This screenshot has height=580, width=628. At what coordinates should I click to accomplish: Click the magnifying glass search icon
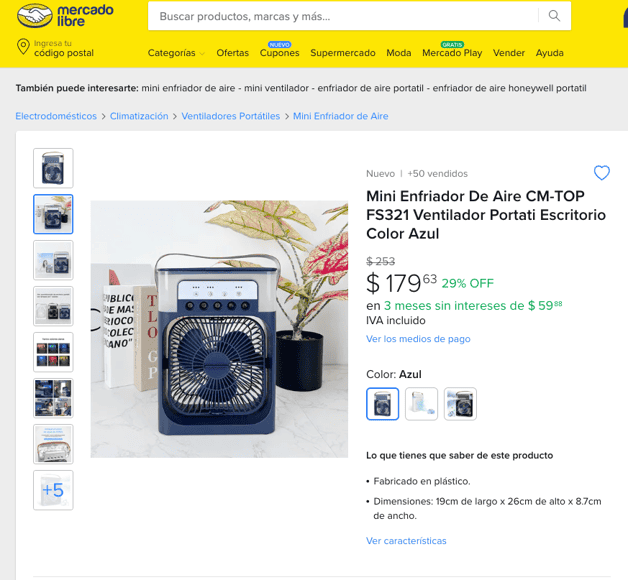pos(554,16)
